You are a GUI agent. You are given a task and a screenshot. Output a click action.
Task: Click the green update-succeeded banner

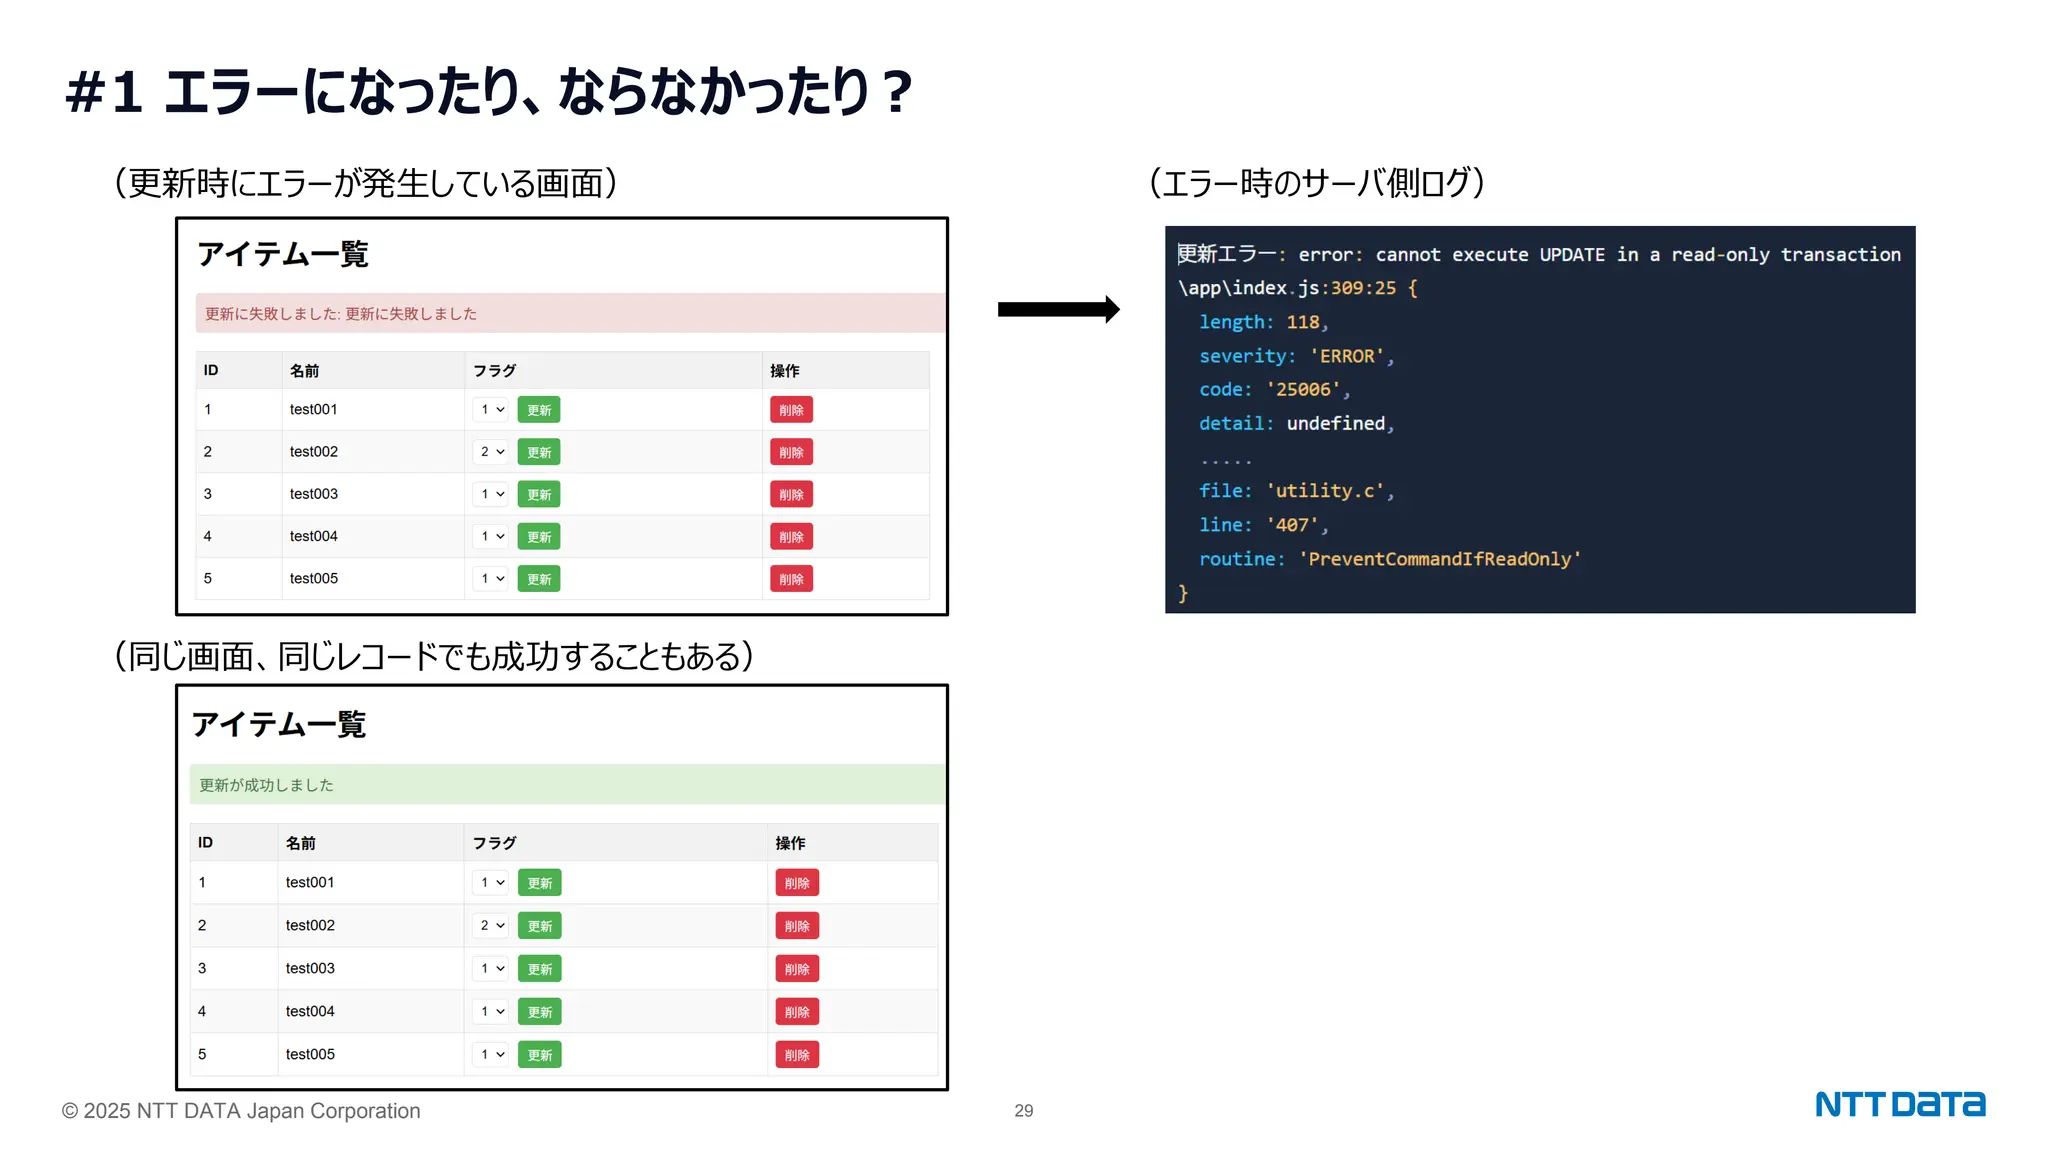coord(567,785)
